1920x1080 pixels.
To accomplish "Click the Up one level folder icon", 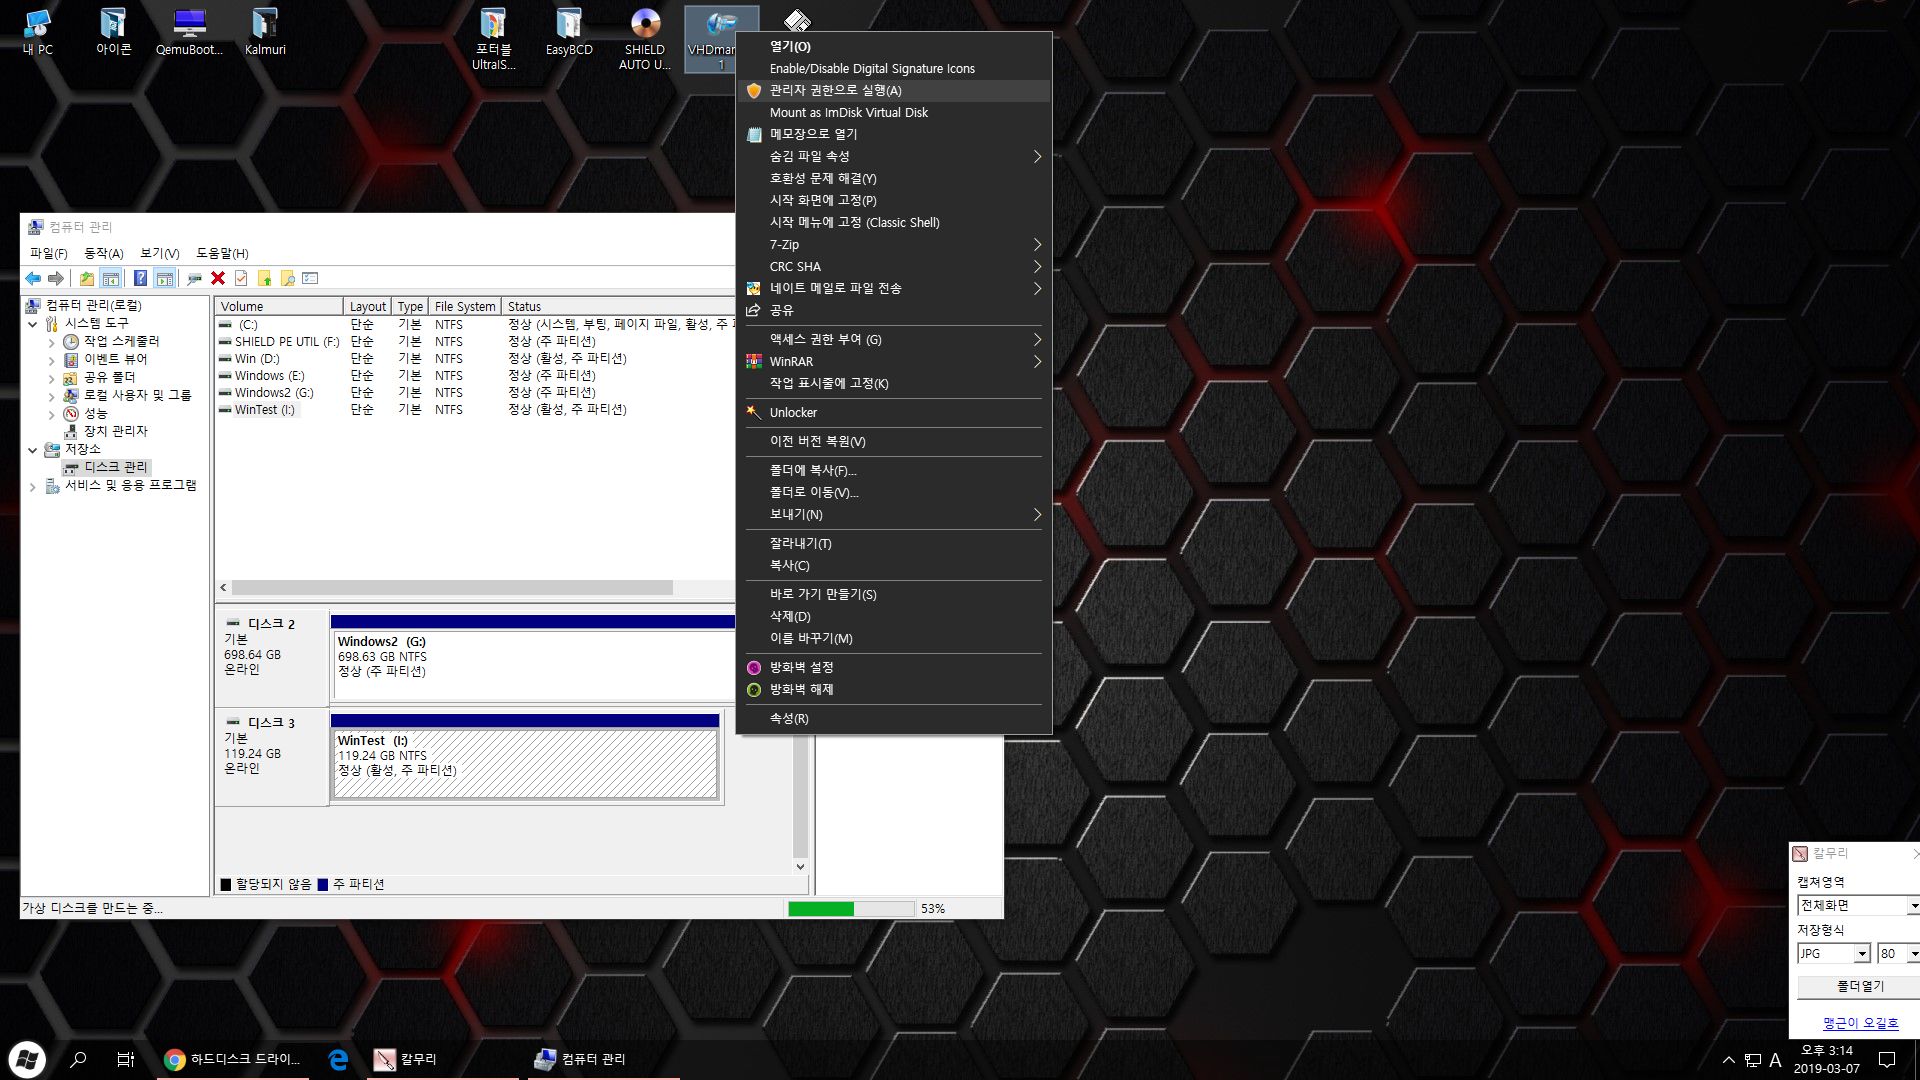I will tap(87, 278).
